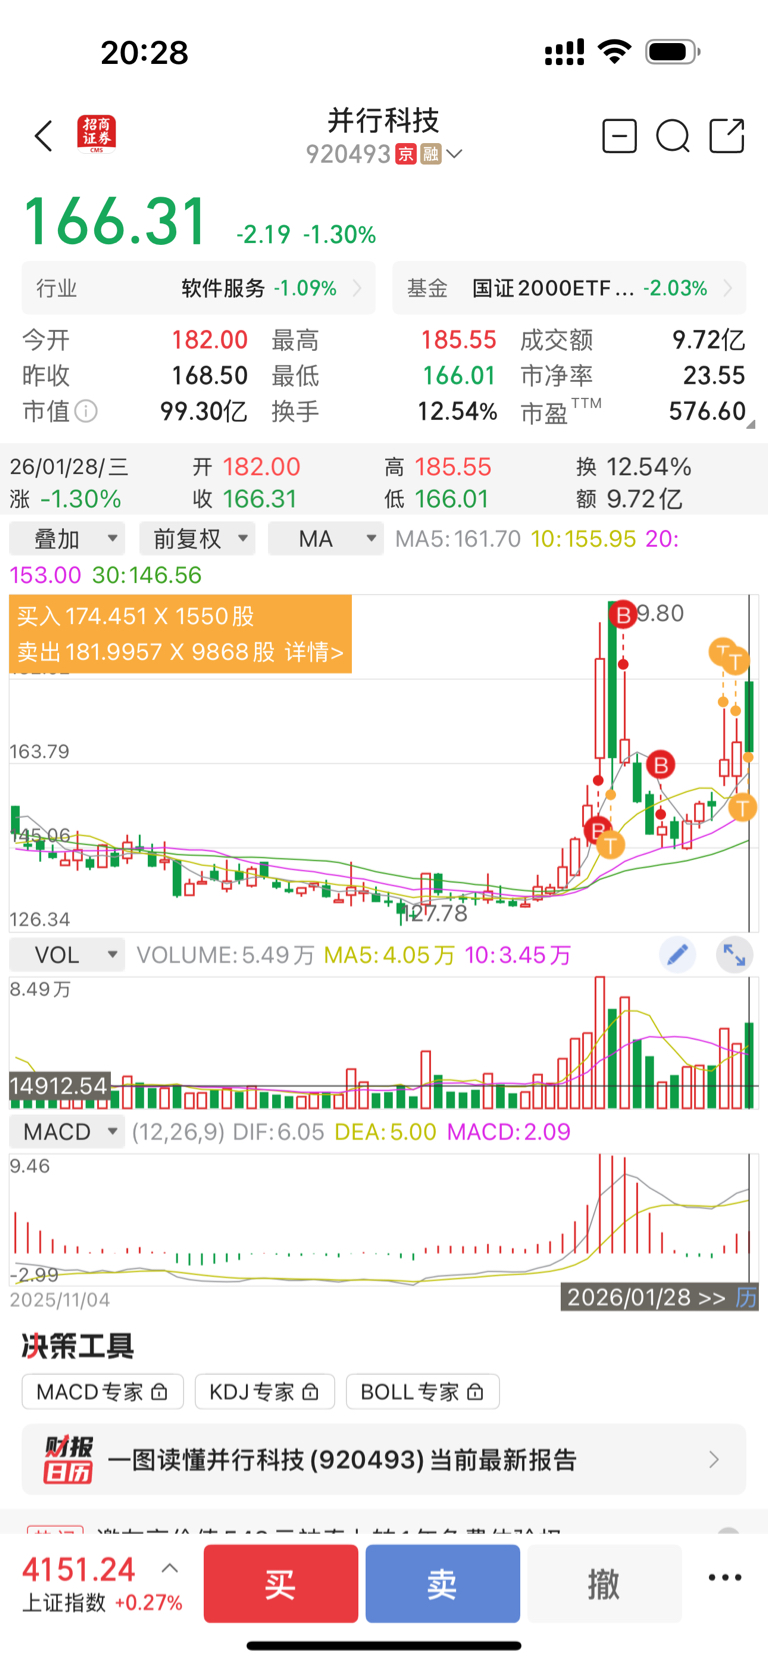This screenshot has width=768, height=1665.
Task: Tap the 撤 cancel order button
Action: tap(604, 1583)
